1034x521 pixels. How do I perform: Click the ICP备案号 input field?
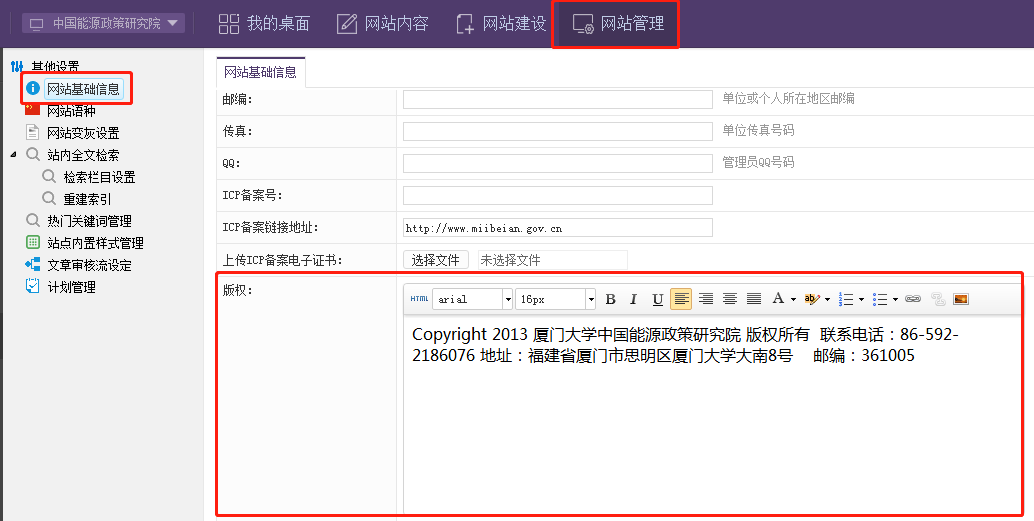click(x=557, y=195)
